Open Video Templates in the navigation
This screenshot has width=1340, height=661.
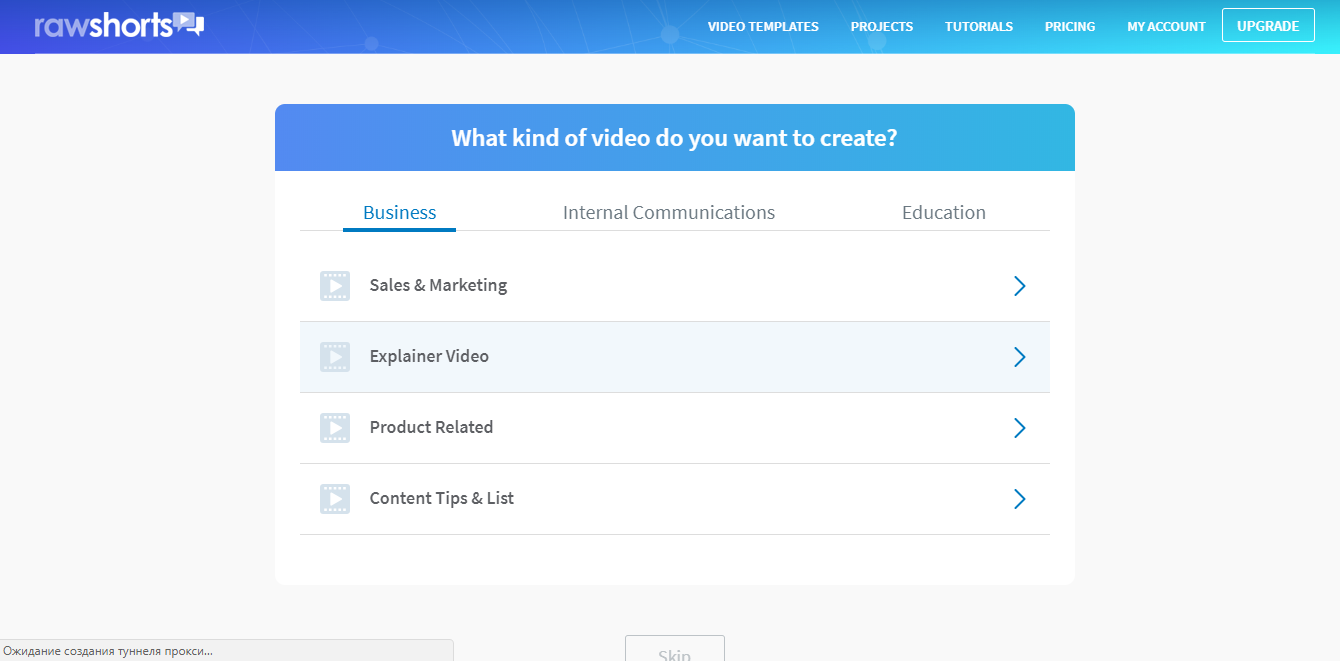(x=763, y=27)
